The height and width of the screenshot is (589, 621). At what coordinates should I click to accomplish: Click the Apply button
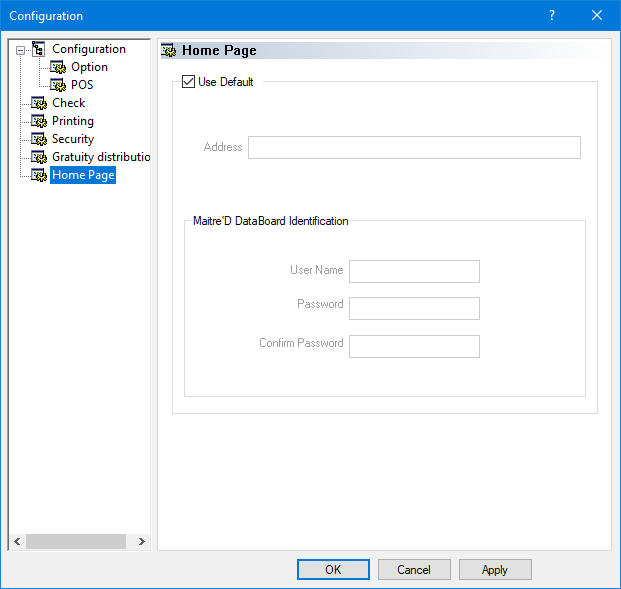click(495, 569)
